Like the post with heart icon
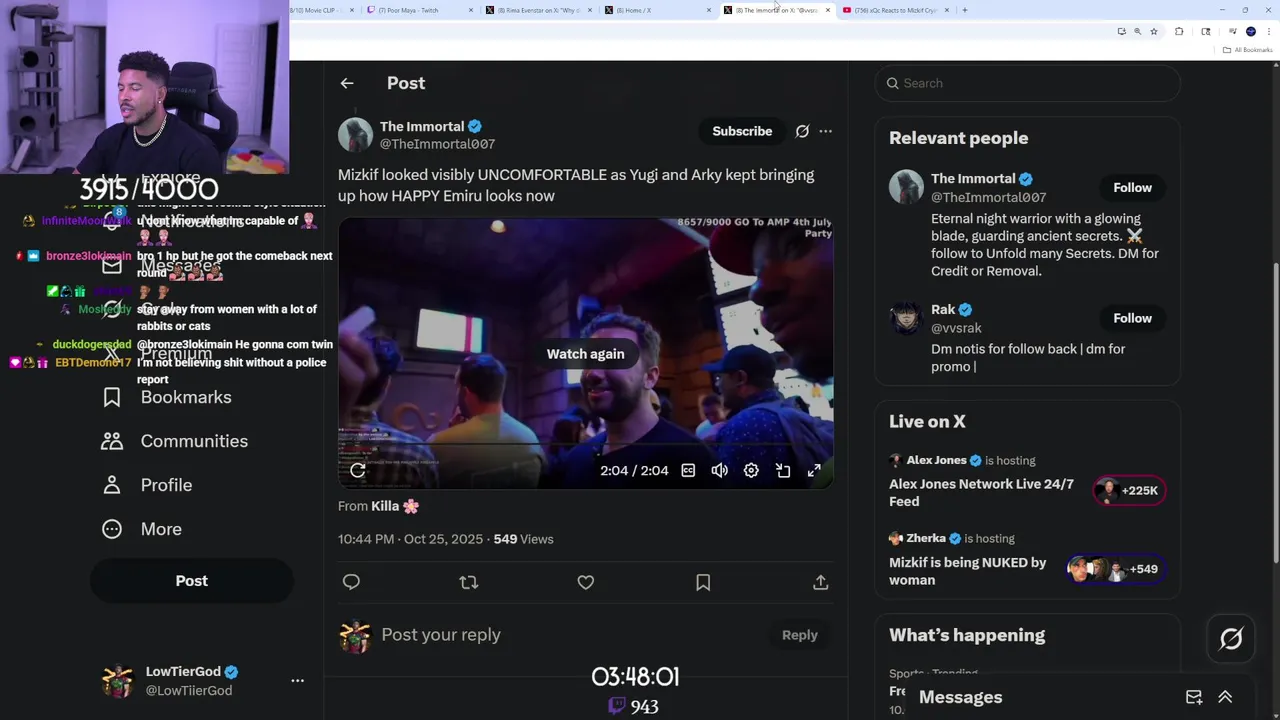The width and height of the screenshot is (1280, 720). (586, 582)
